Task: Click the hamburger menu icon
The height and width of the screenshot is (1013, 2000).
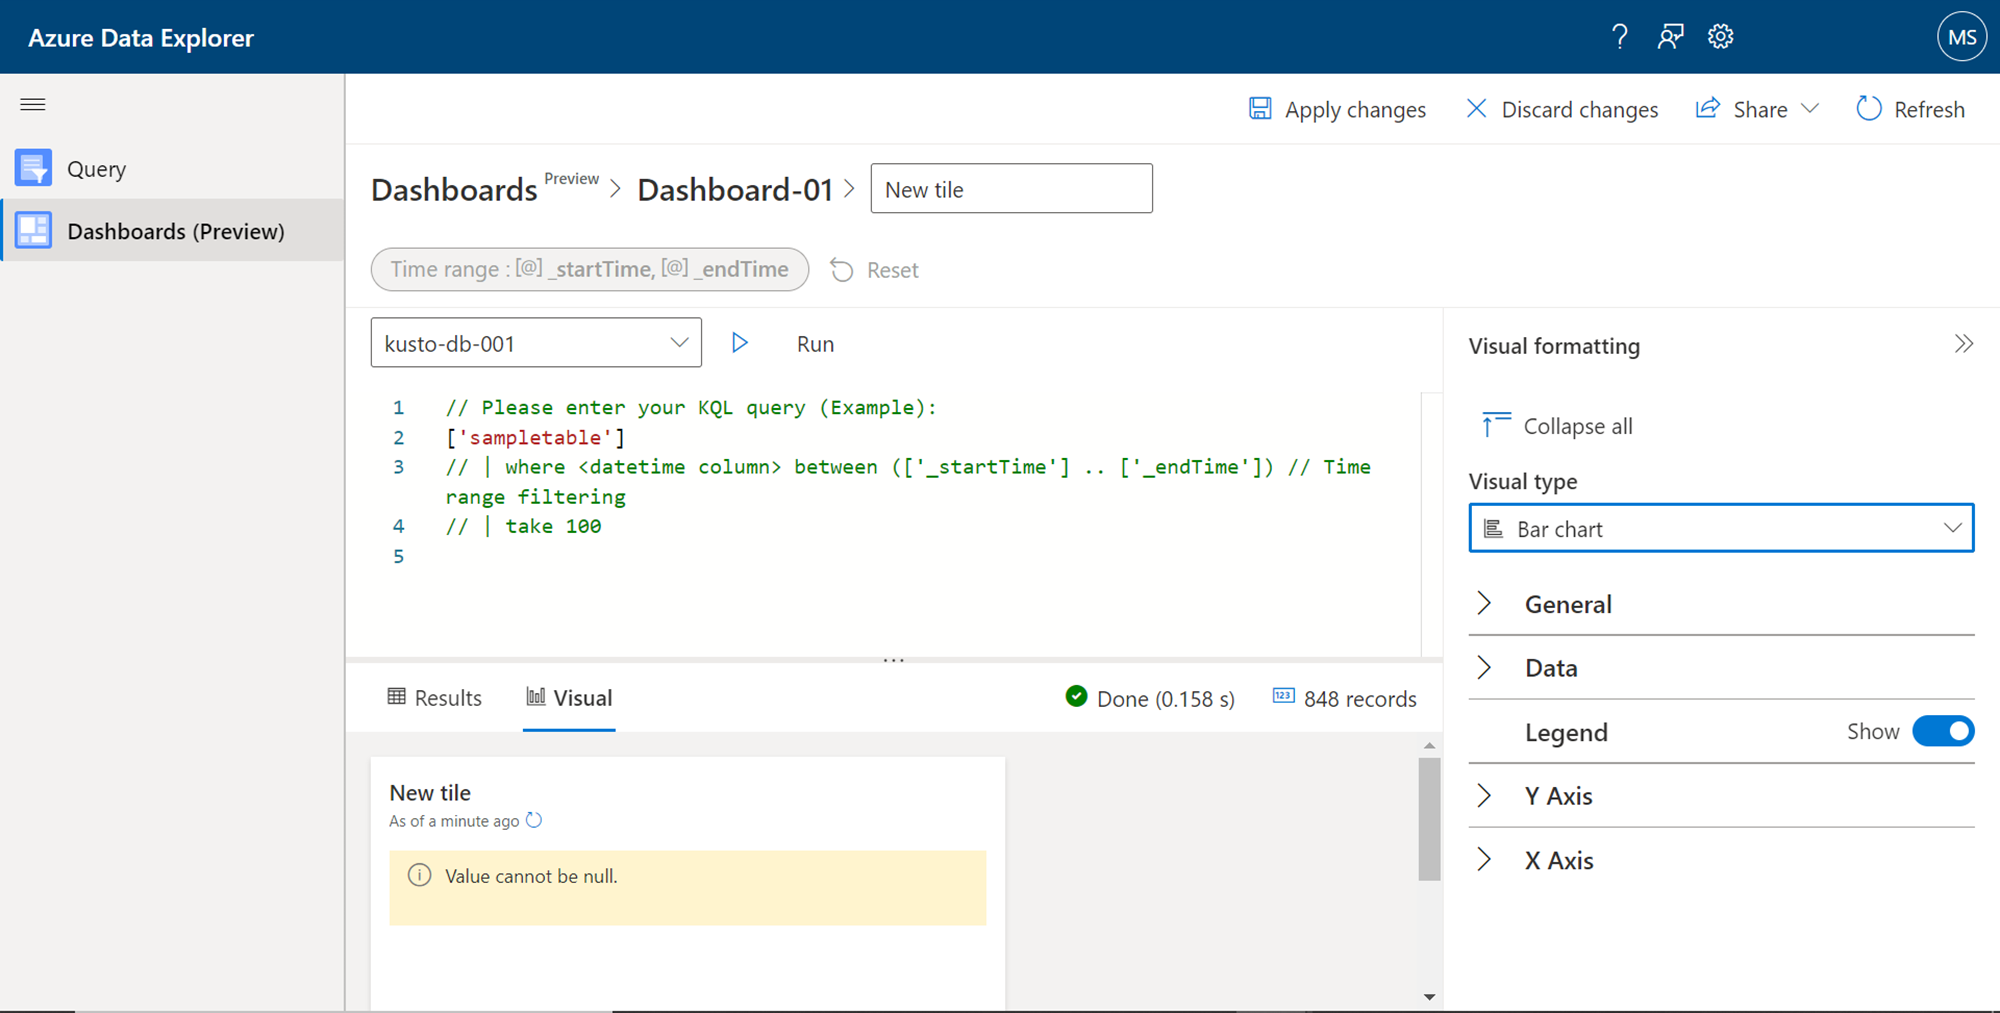Action: point(33,104)
